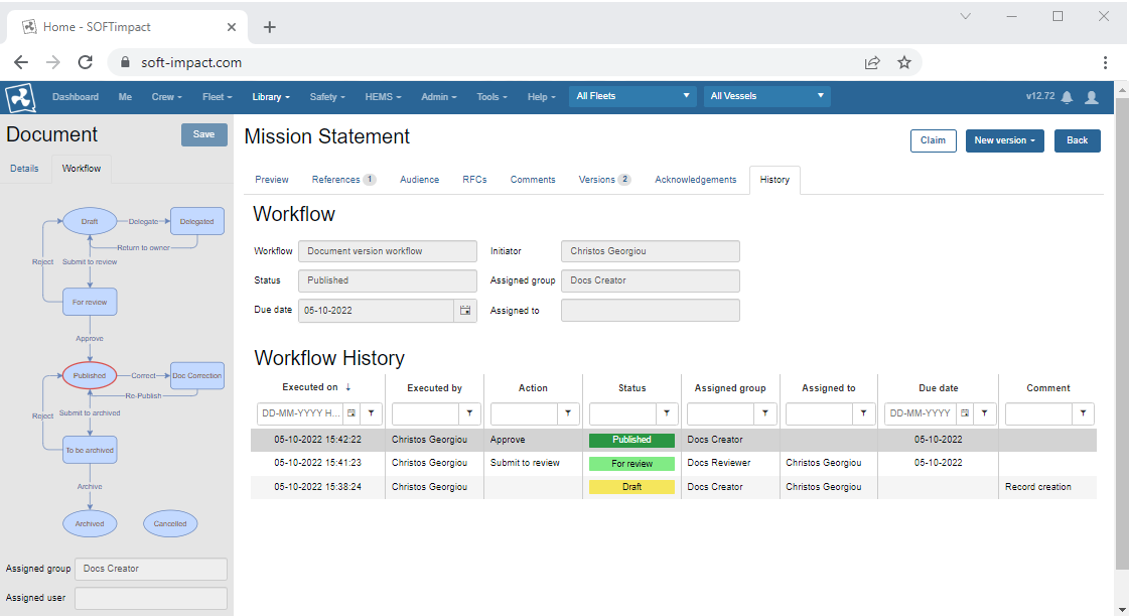Switch to the RFCs tab
The image size is (1130, 616).
tap(475, 180)
